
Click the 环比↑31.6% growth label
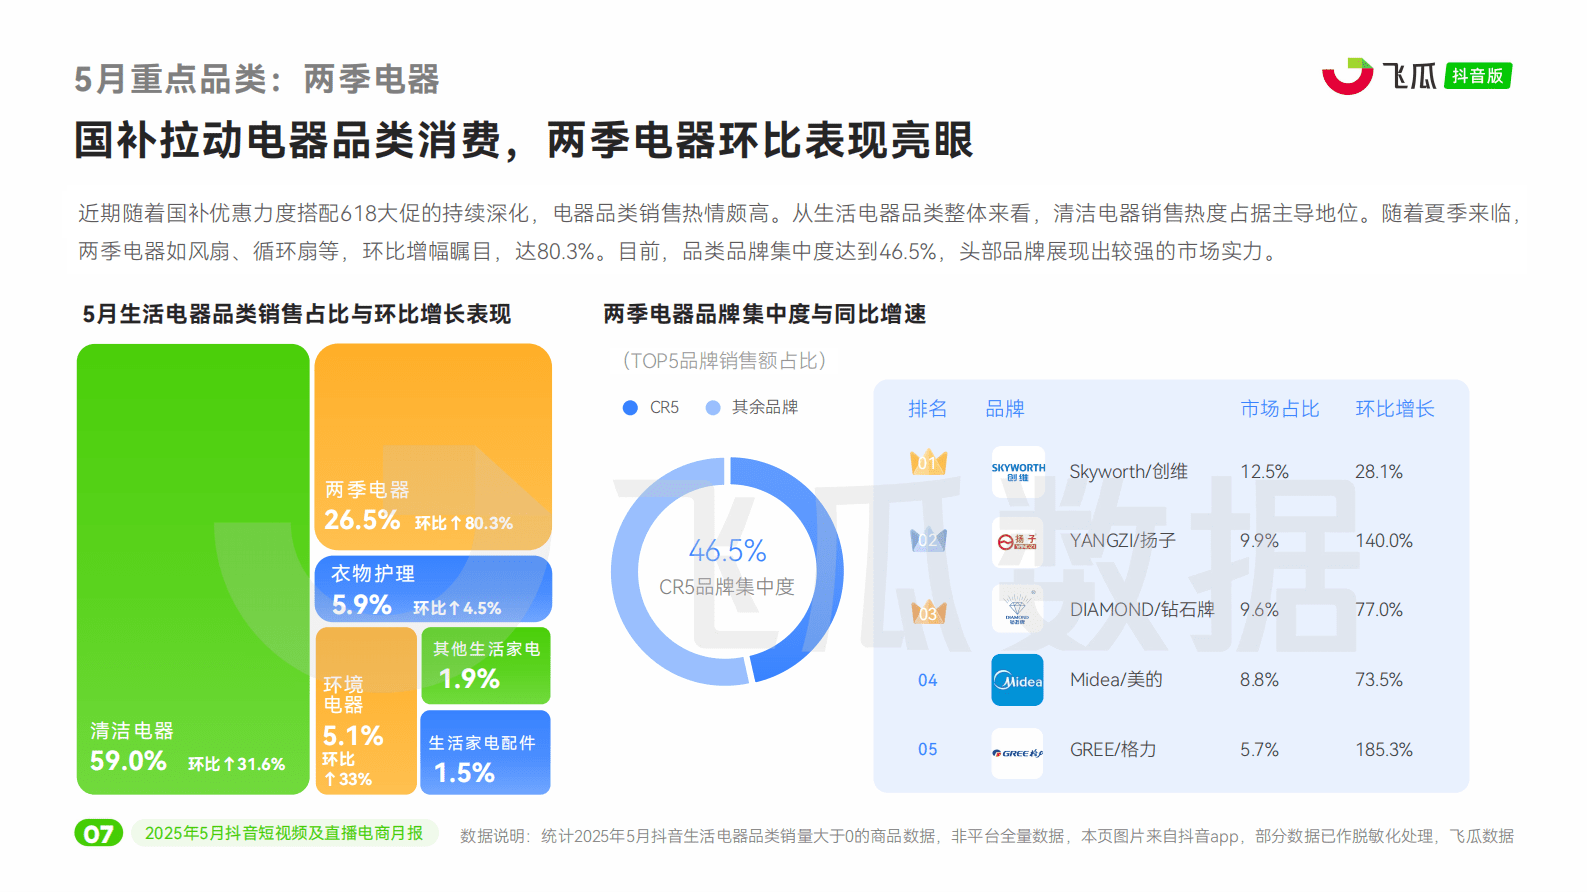pyautogui.click(x=237, y=764)
